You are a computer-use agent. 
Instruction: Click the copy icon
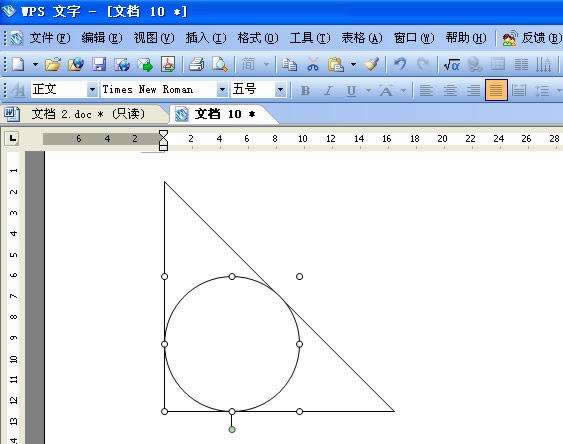point(289,65)
